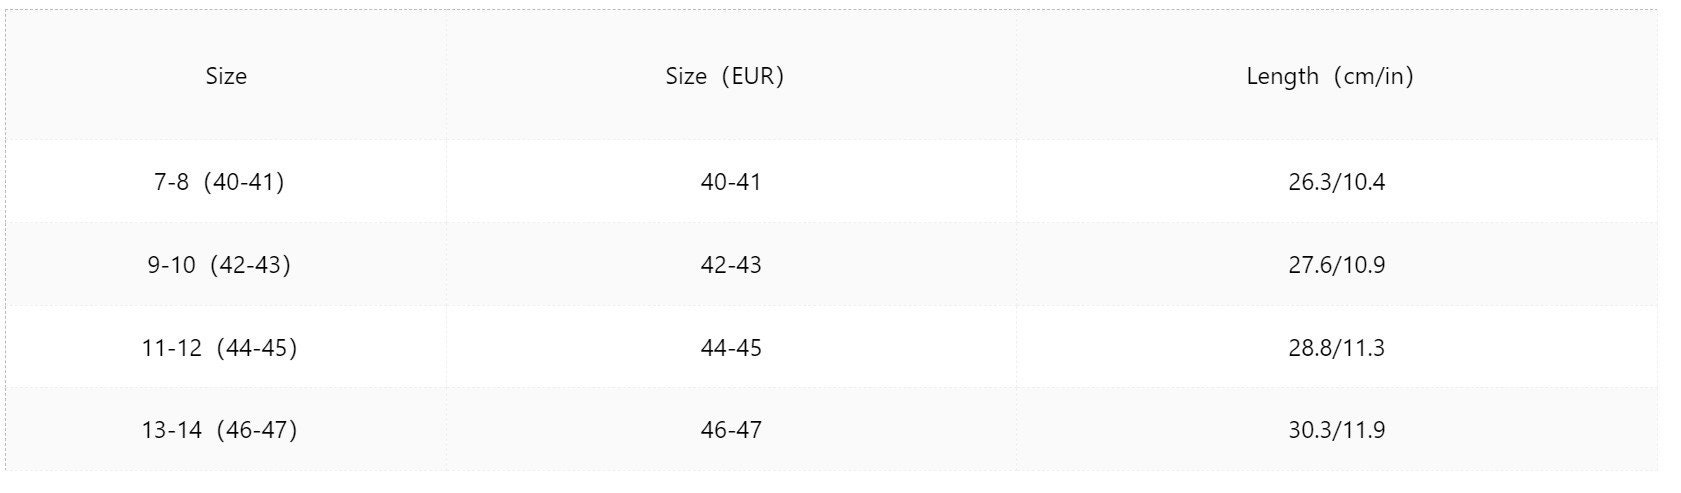Click the (40-41) text in first column
The width and height of the screenshot is (1681, 493).
244,182
